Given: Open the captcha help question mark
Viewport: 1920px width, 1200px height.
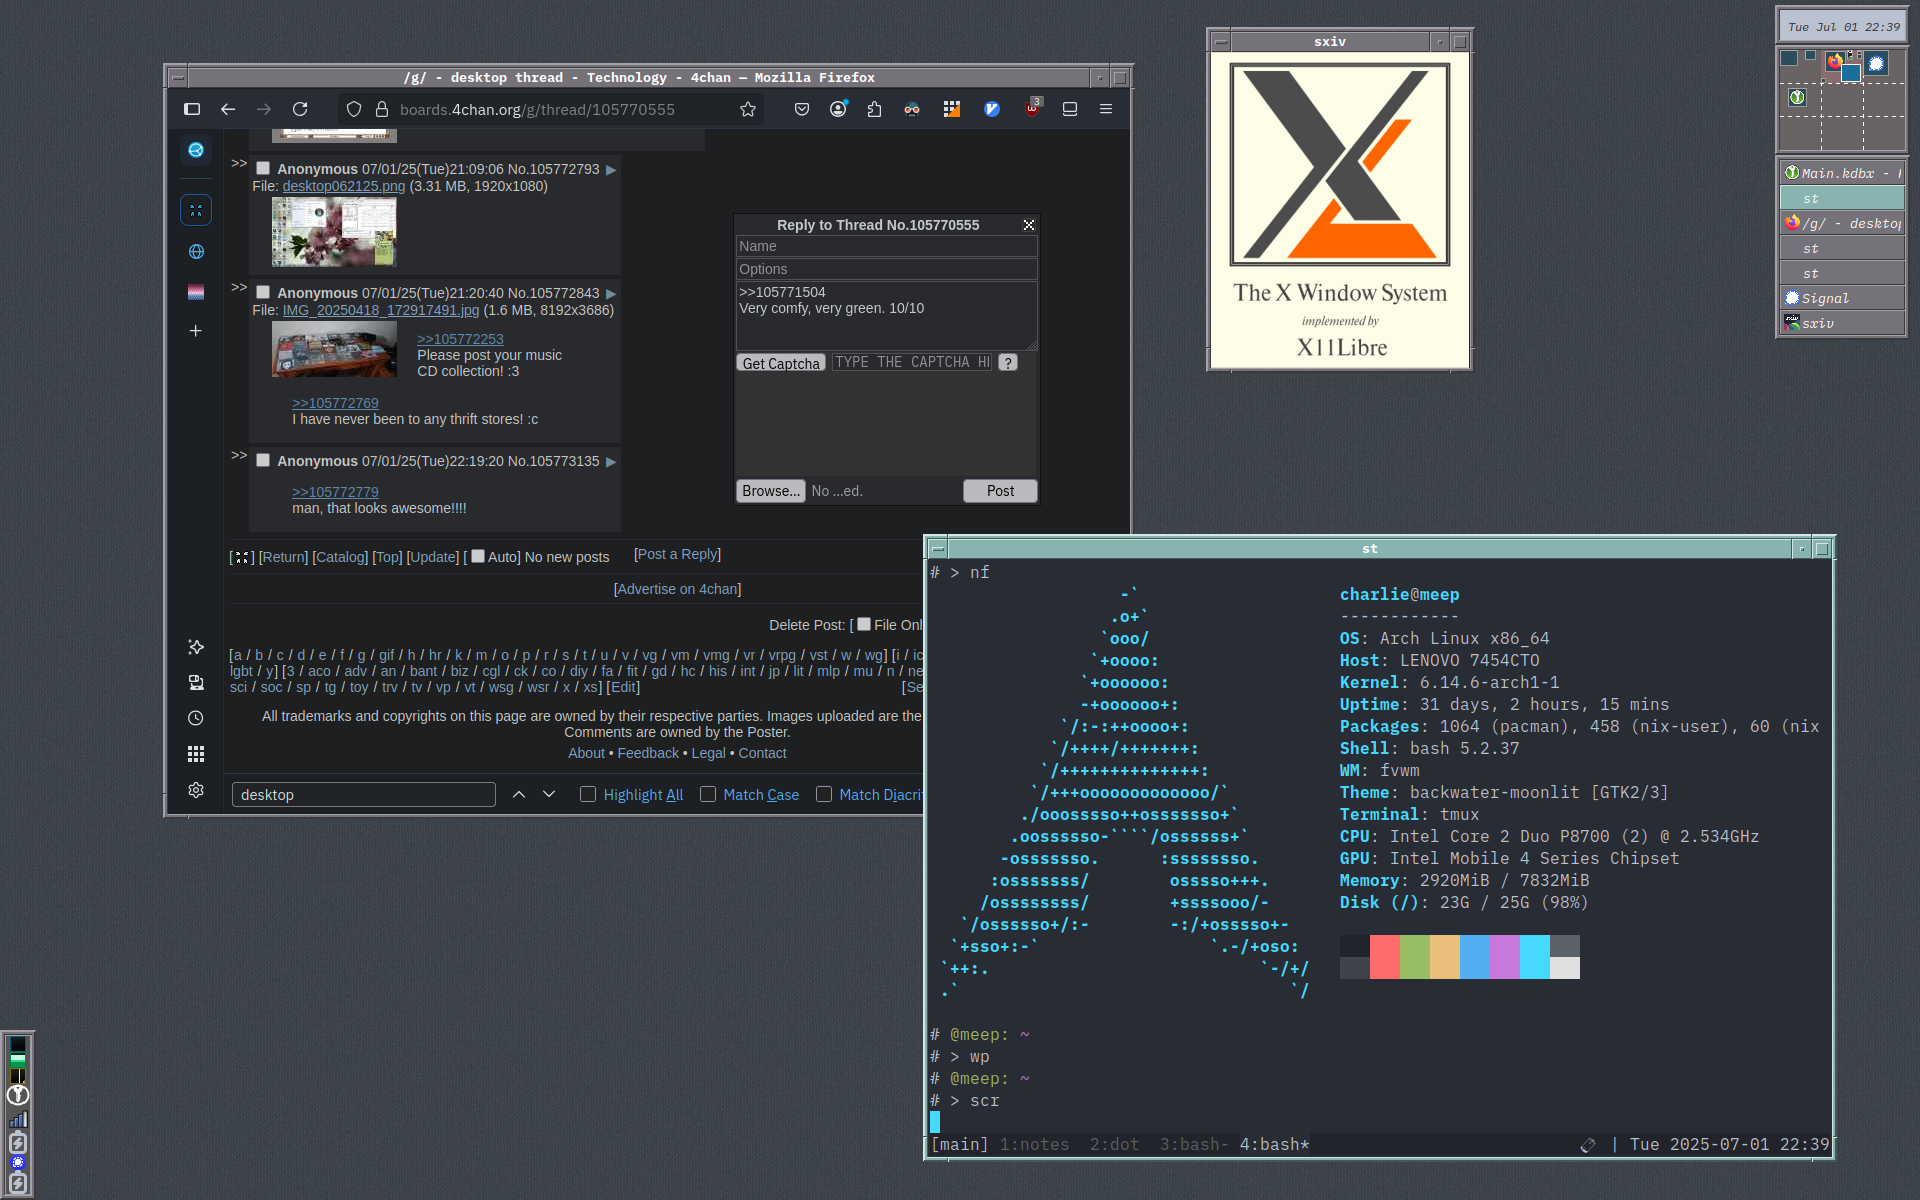Looking at the screenshot, I should click(1008, 363).
